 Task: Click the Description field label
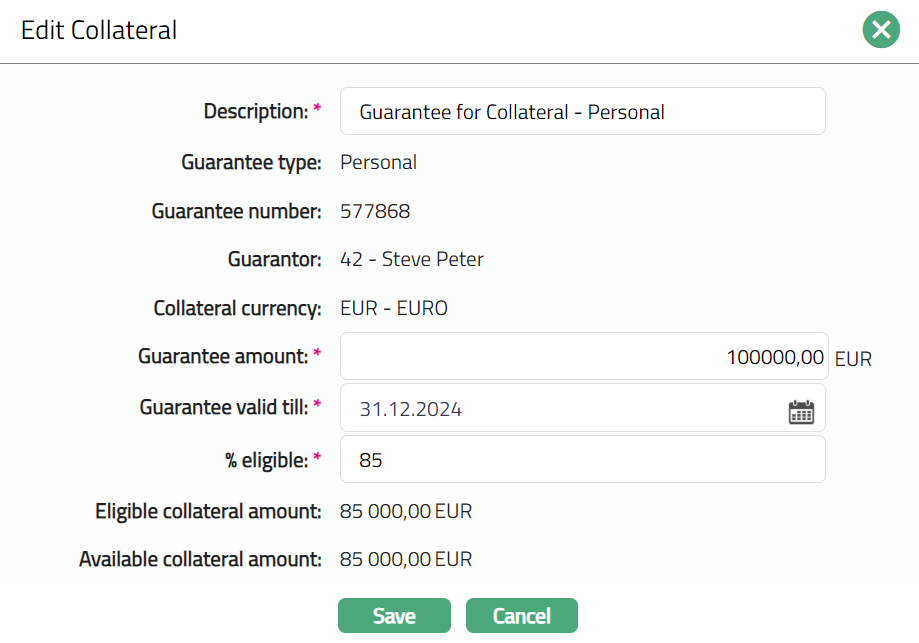coord(255,112)
